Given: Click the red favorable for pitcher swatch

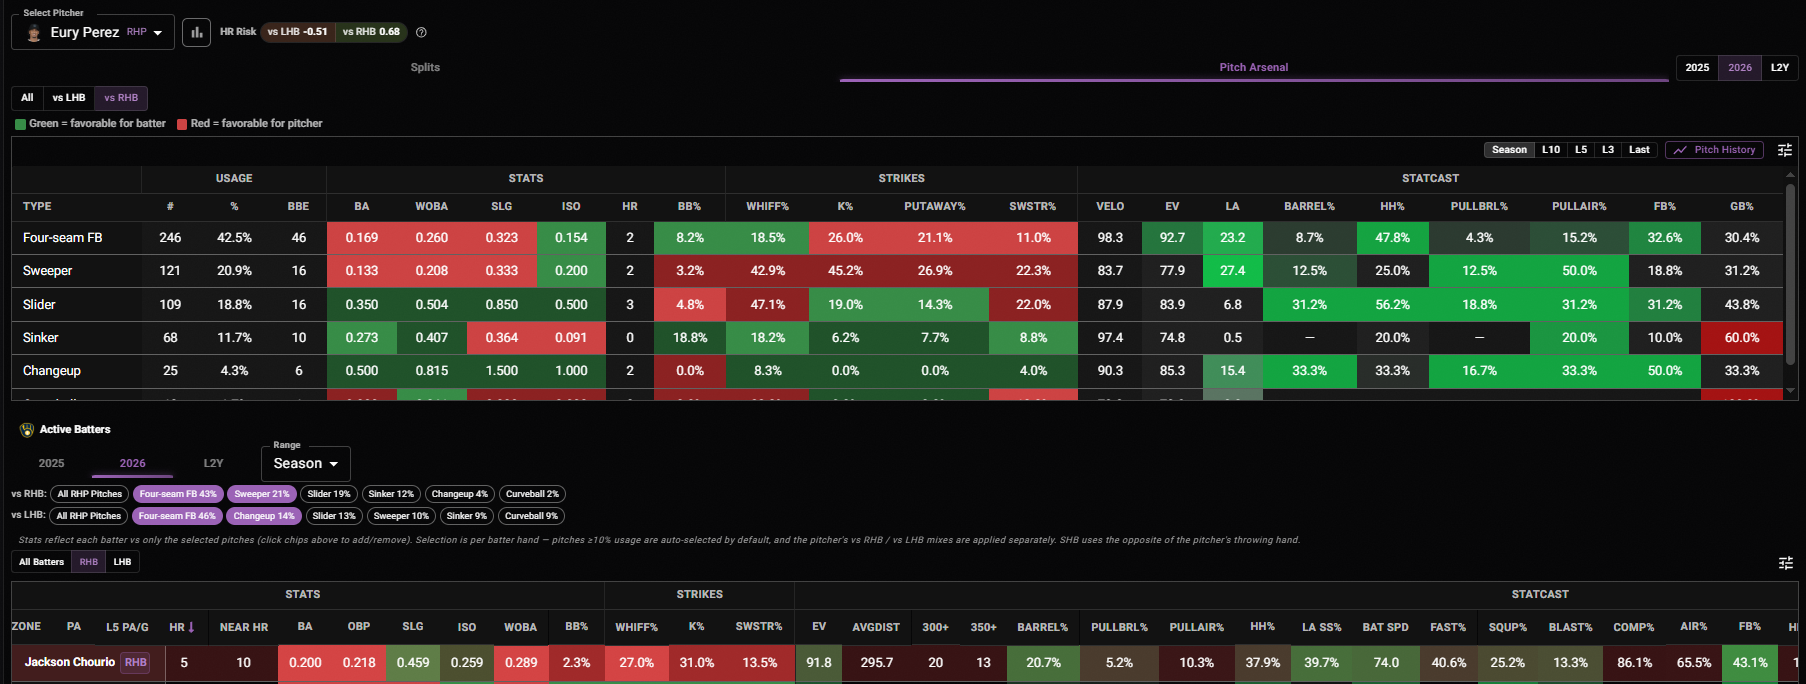Looking at the screenshot, I should pyautogui.click(x=182, y=124).
